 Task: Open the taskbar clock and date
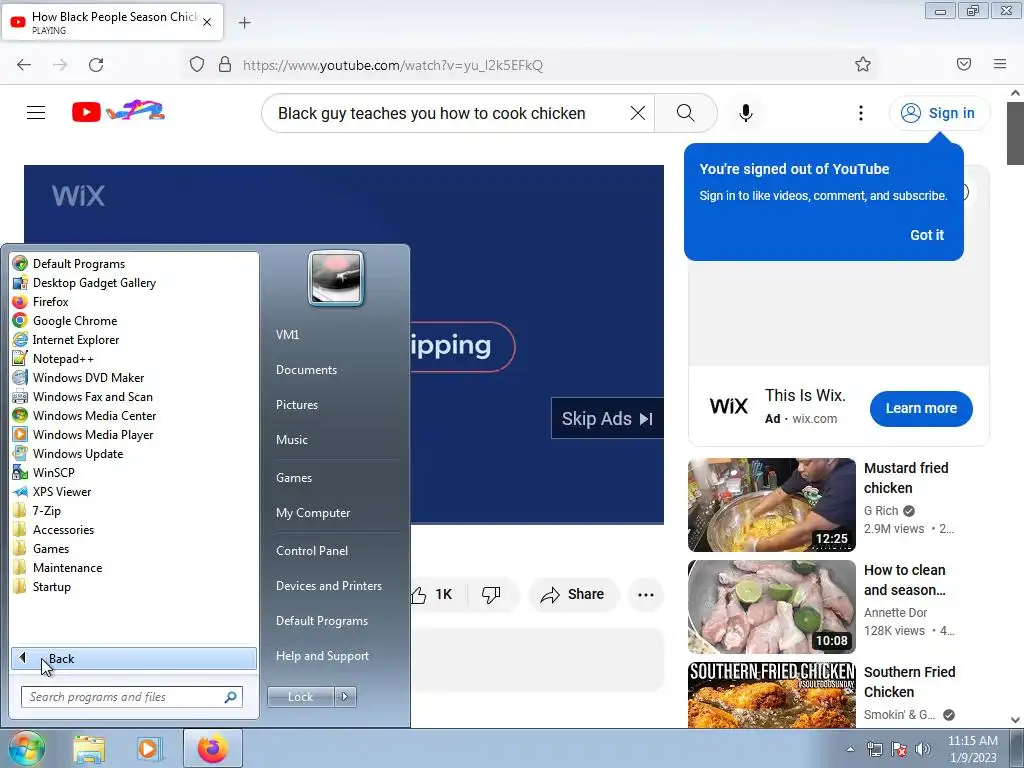972,749
